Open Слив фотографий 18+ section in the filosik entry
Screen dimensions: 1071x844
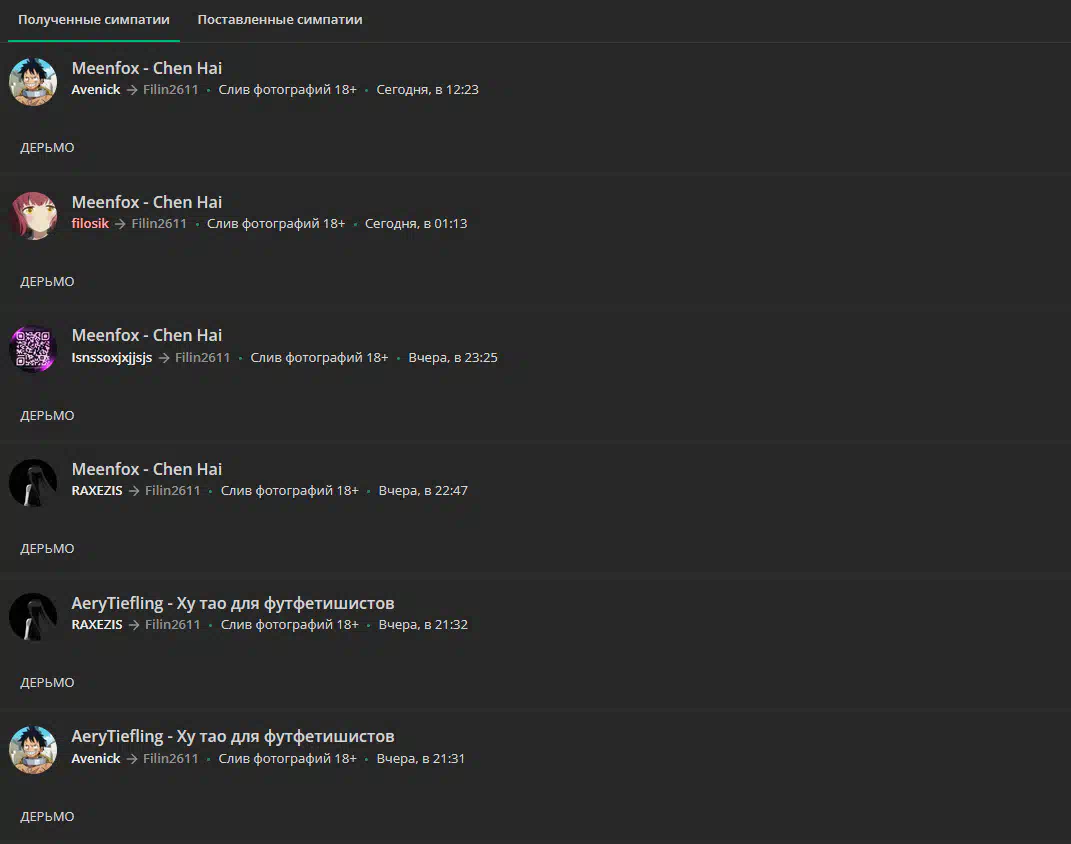point(276,223)
